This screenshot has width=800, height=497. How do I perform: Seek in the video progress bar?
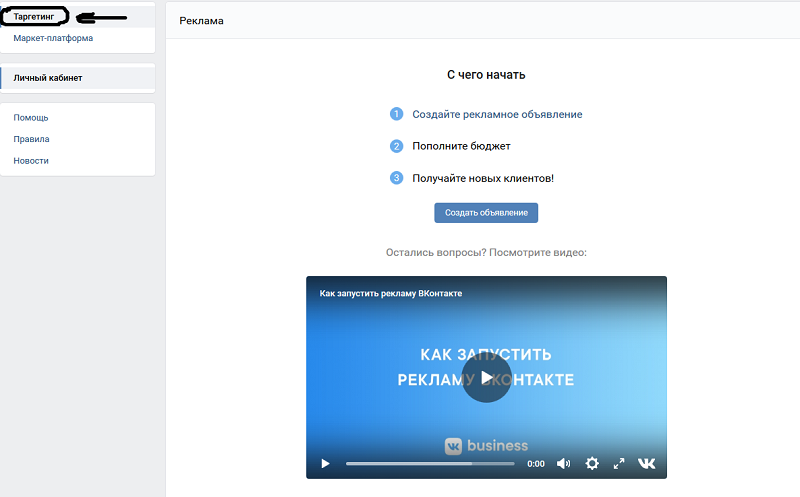pyautogui.click(x=430, y=464)
